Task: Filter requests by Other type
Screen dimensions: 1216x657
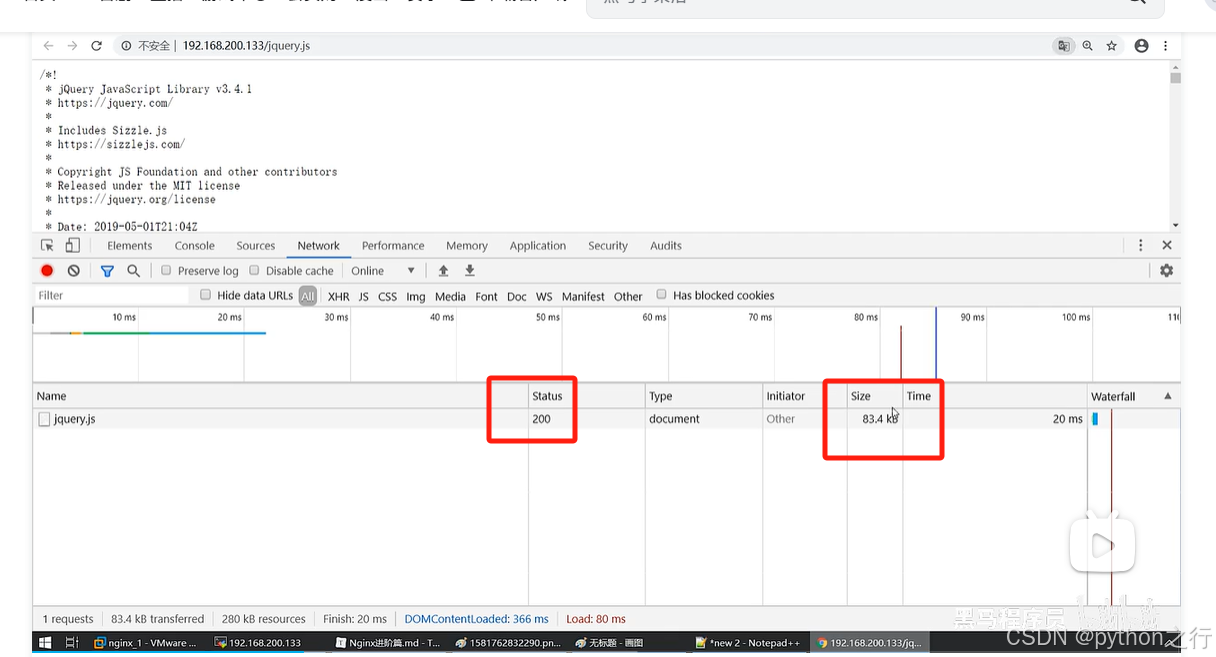Action: click(x=628, y=296)
